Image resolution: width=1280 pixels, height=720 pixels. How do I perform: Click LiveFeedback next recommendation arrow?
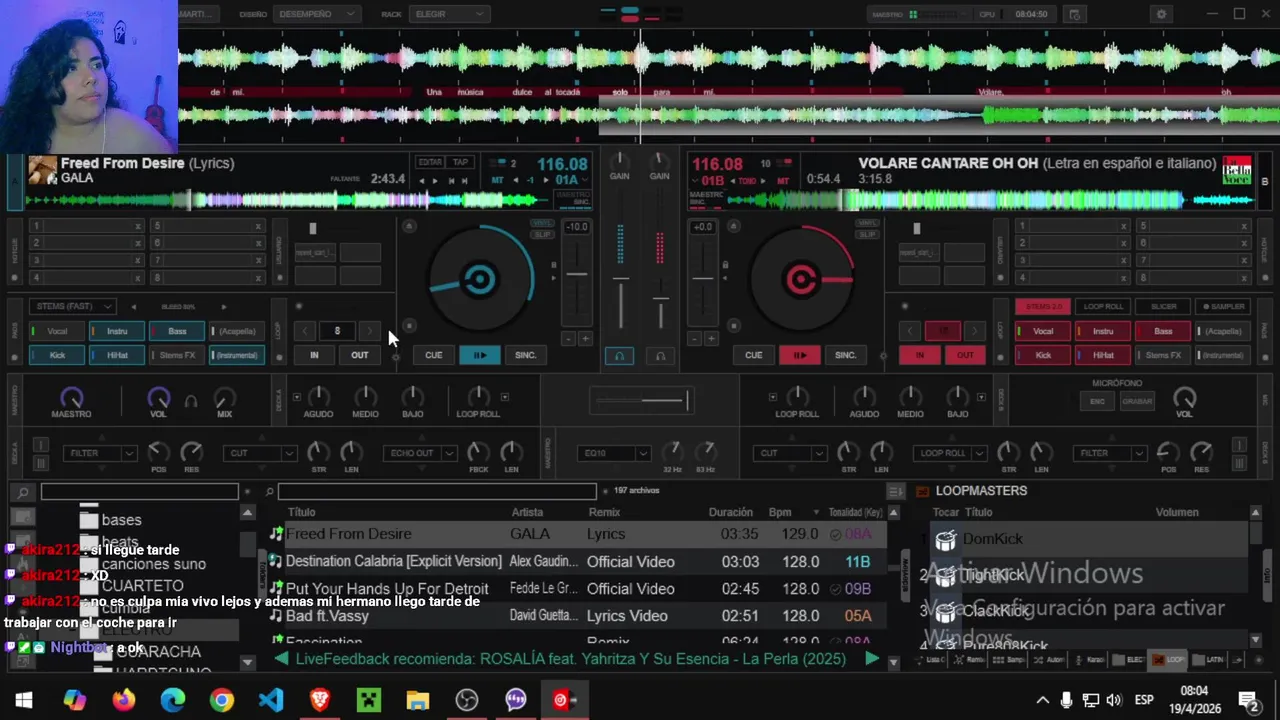pos(872,658)
